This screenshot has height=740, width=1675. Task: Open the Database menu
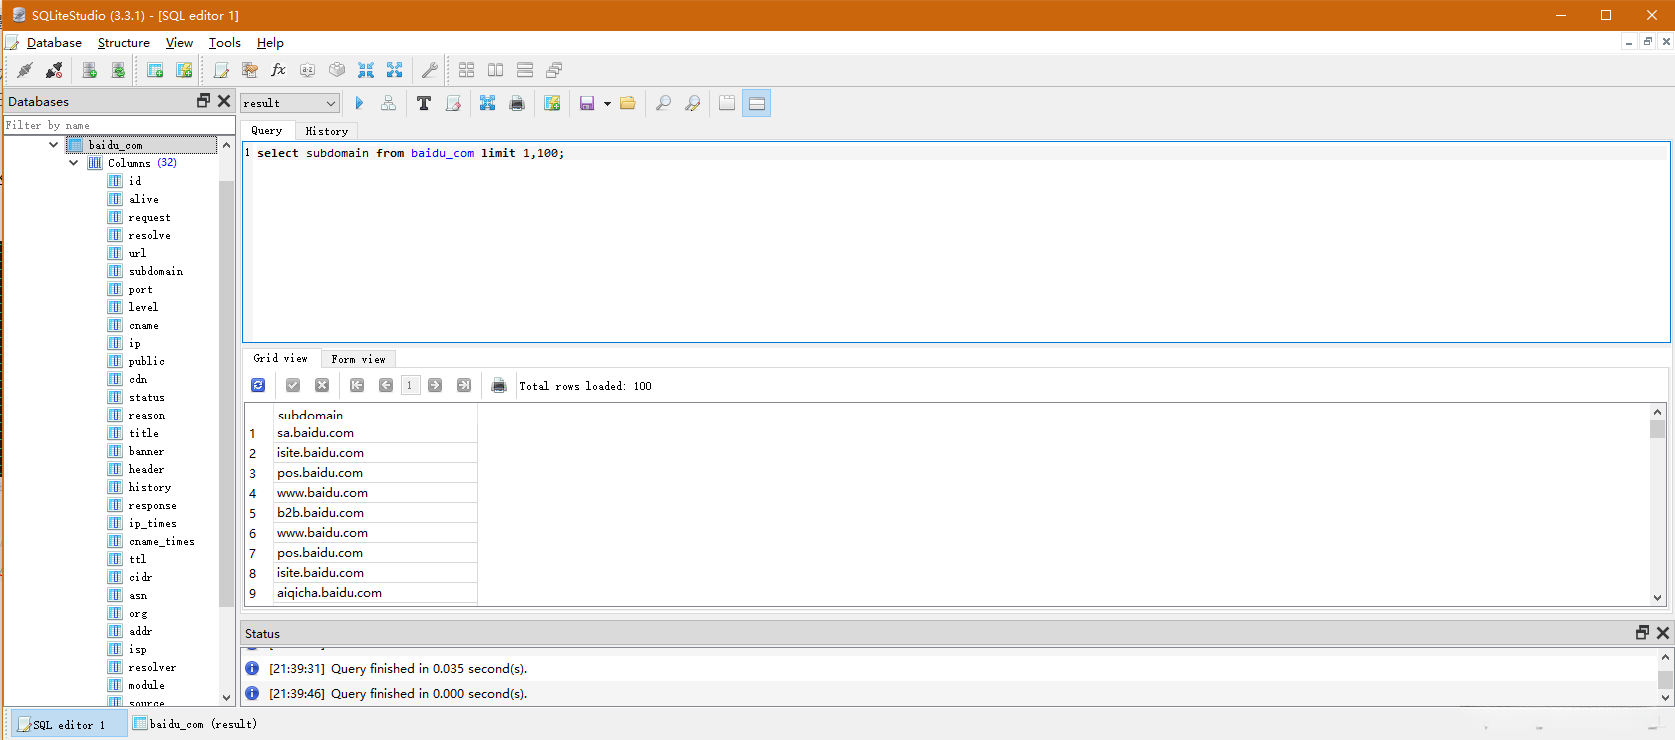coord(54,43)
